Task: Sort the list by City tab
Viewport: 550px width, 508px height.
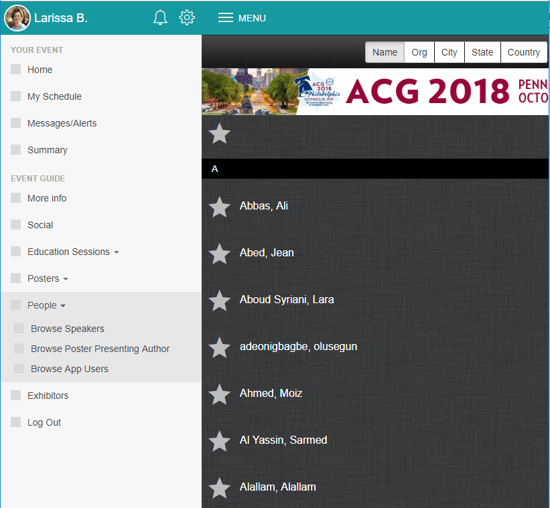Action: click(449, 52)
